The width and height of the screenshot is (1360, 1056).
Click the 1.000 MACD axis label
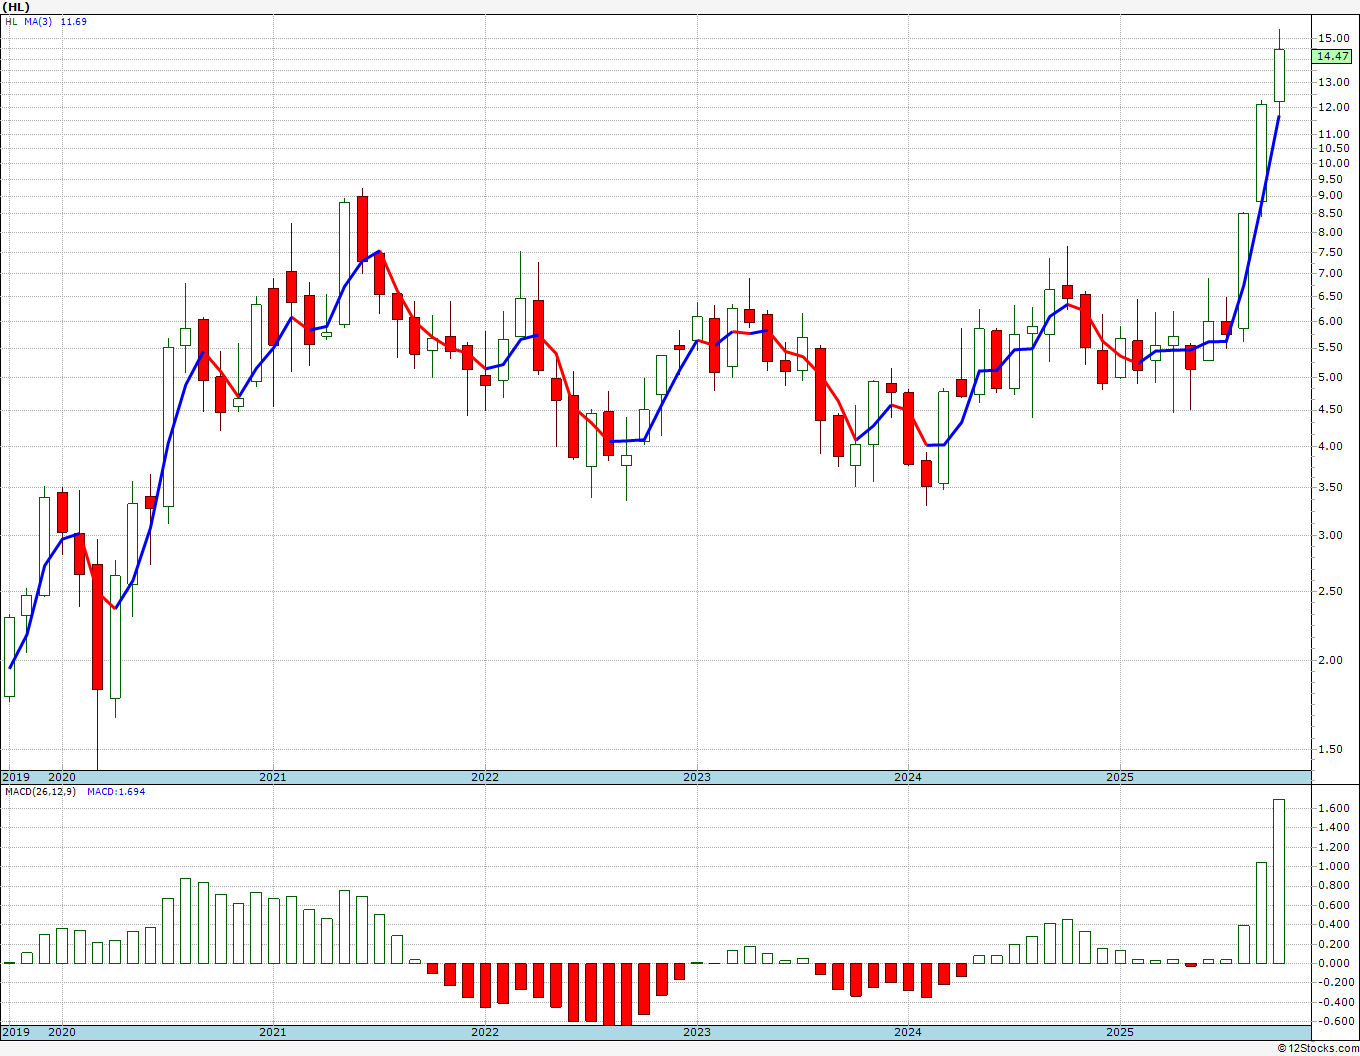click(1333, 866)
